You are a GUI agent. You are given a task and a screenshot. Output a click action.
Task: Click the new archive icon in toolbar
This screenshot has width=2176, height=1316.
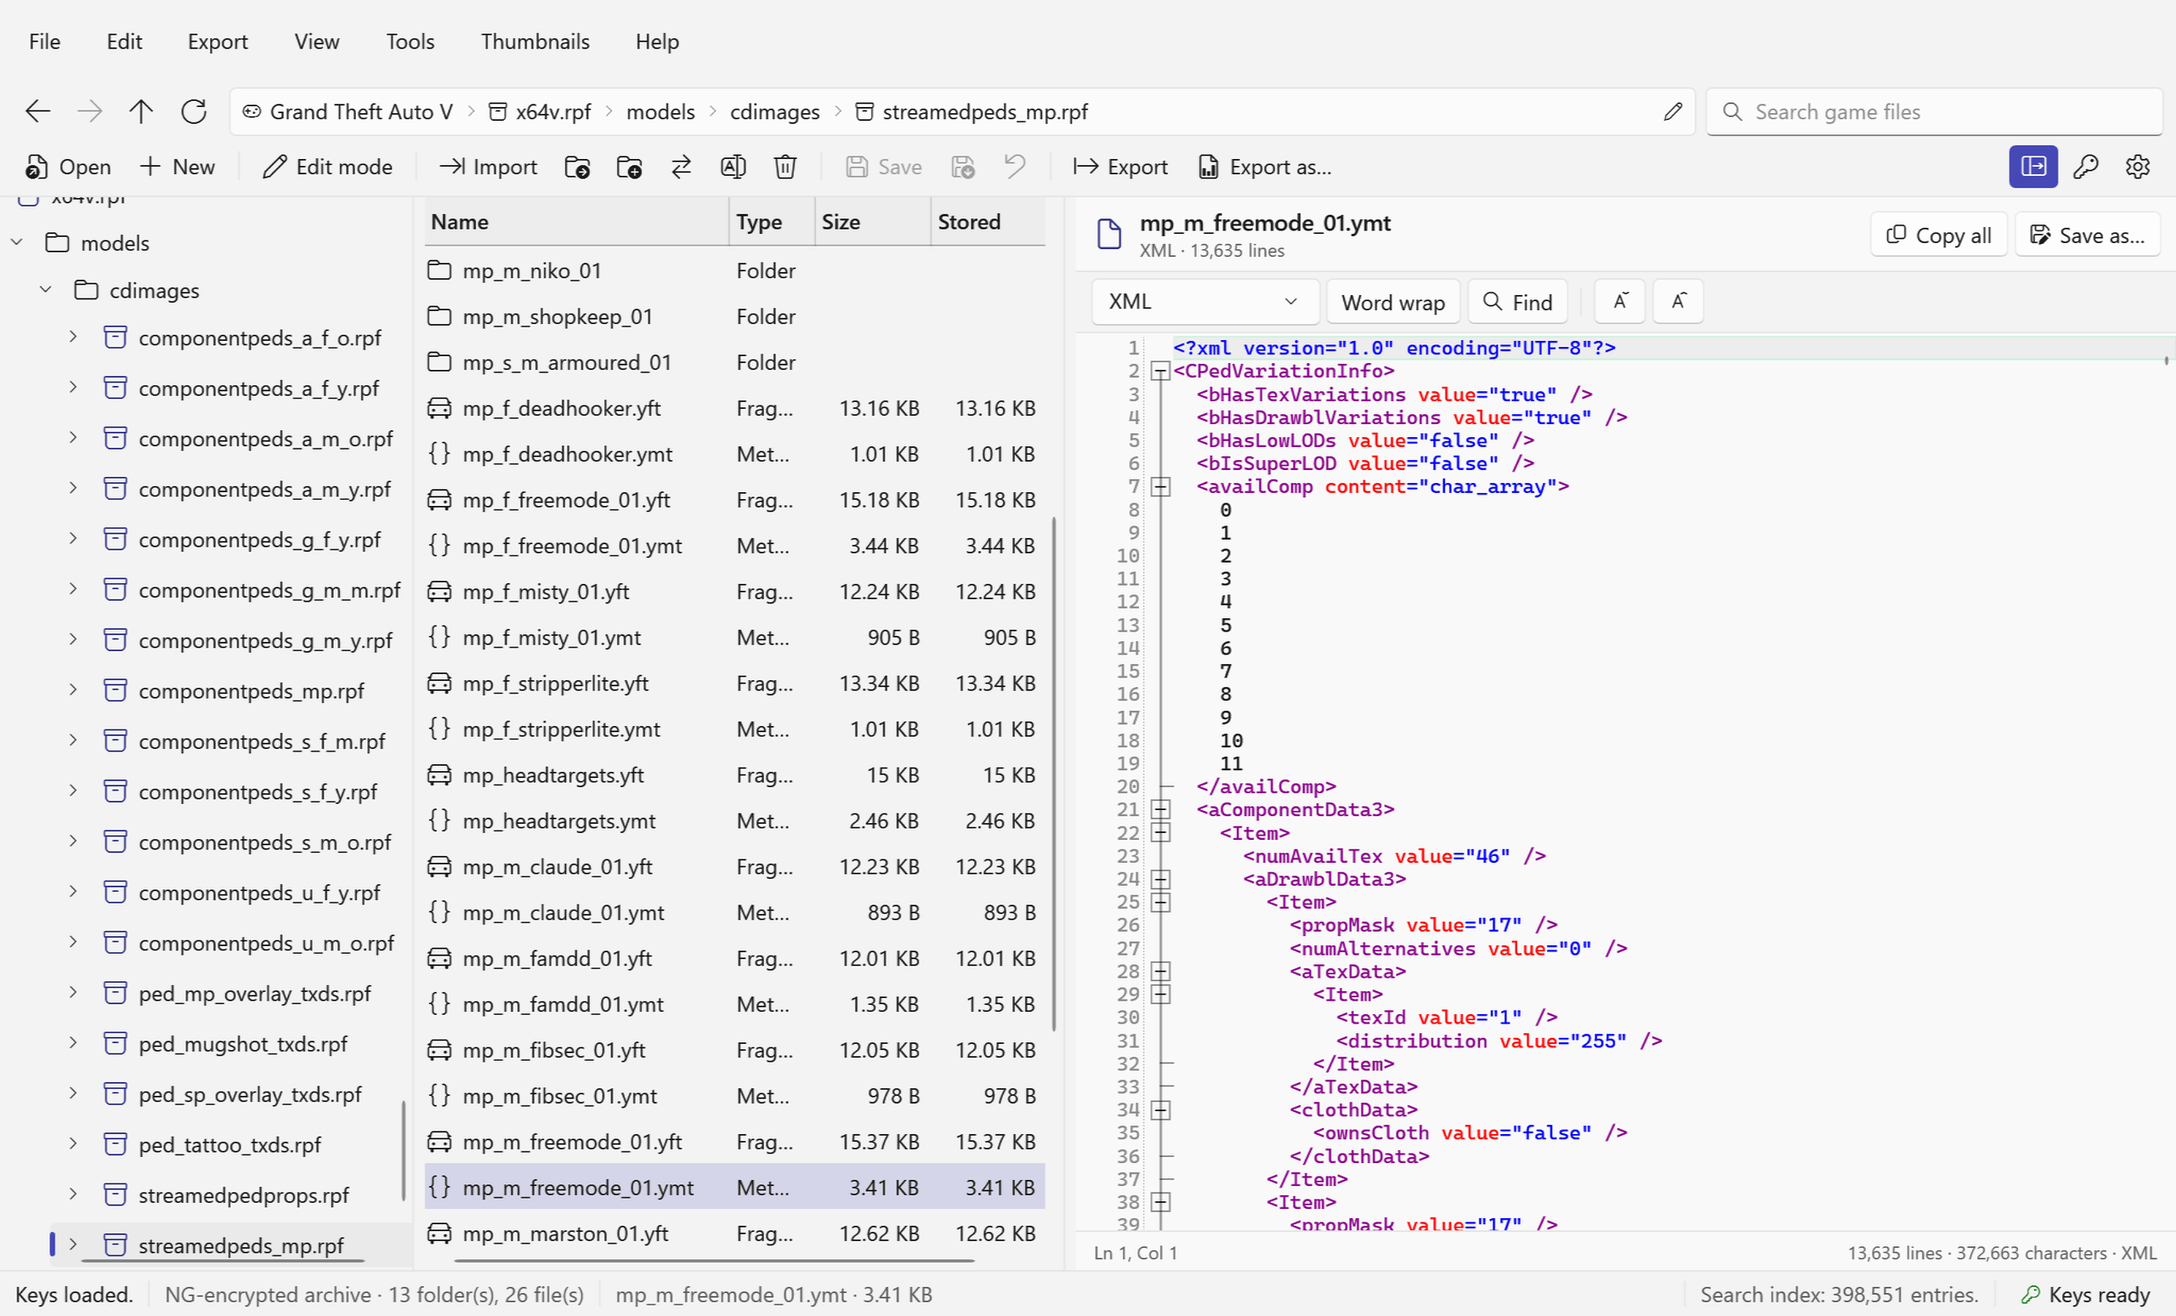(629, 167)
